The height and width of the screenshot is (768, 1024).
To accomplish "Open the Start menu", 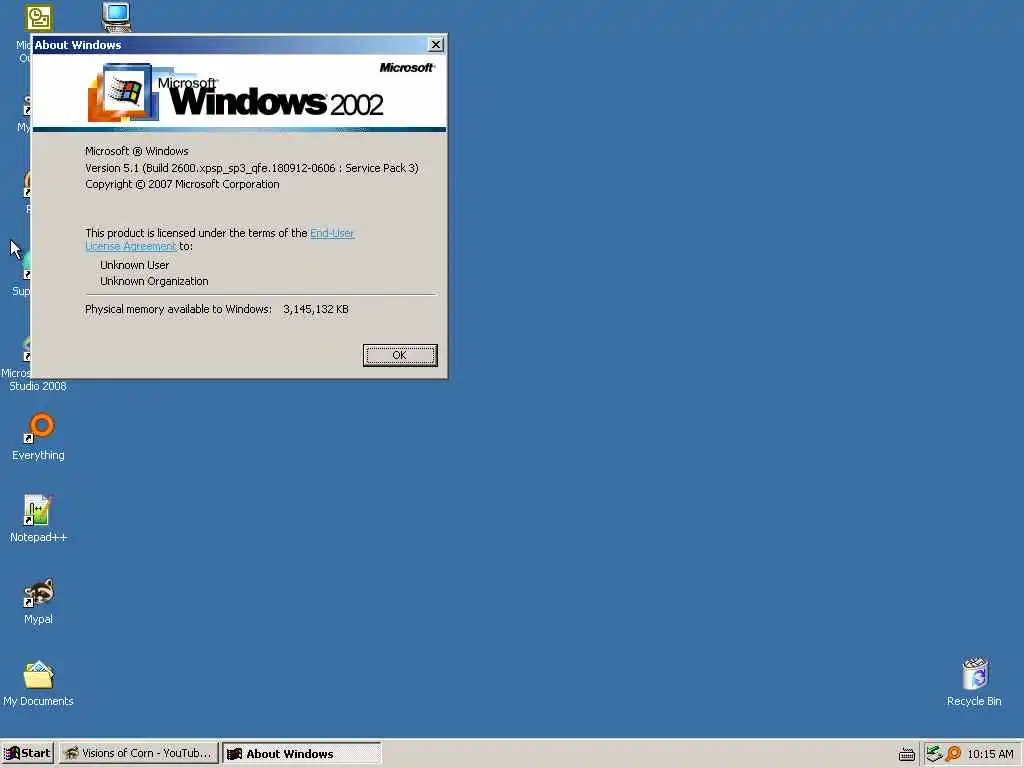I will pos(27,753).
